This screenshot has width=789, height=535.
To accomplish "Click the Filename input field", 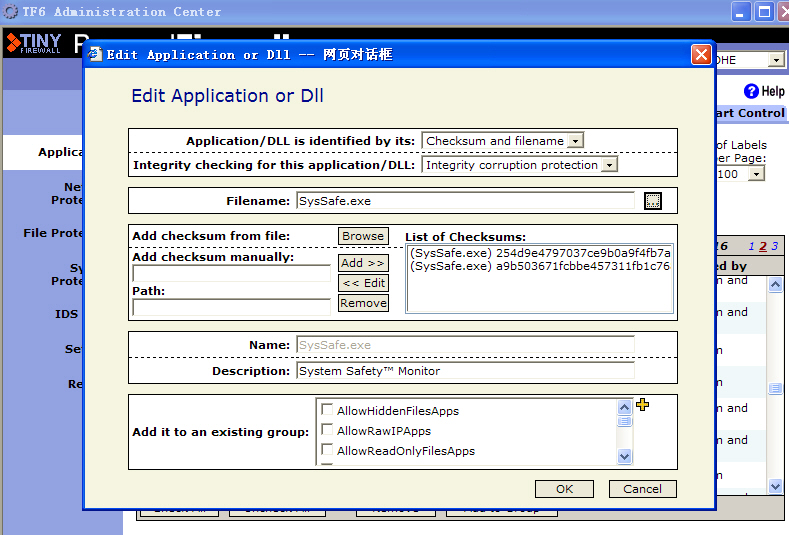I will [x=465, y=201].
